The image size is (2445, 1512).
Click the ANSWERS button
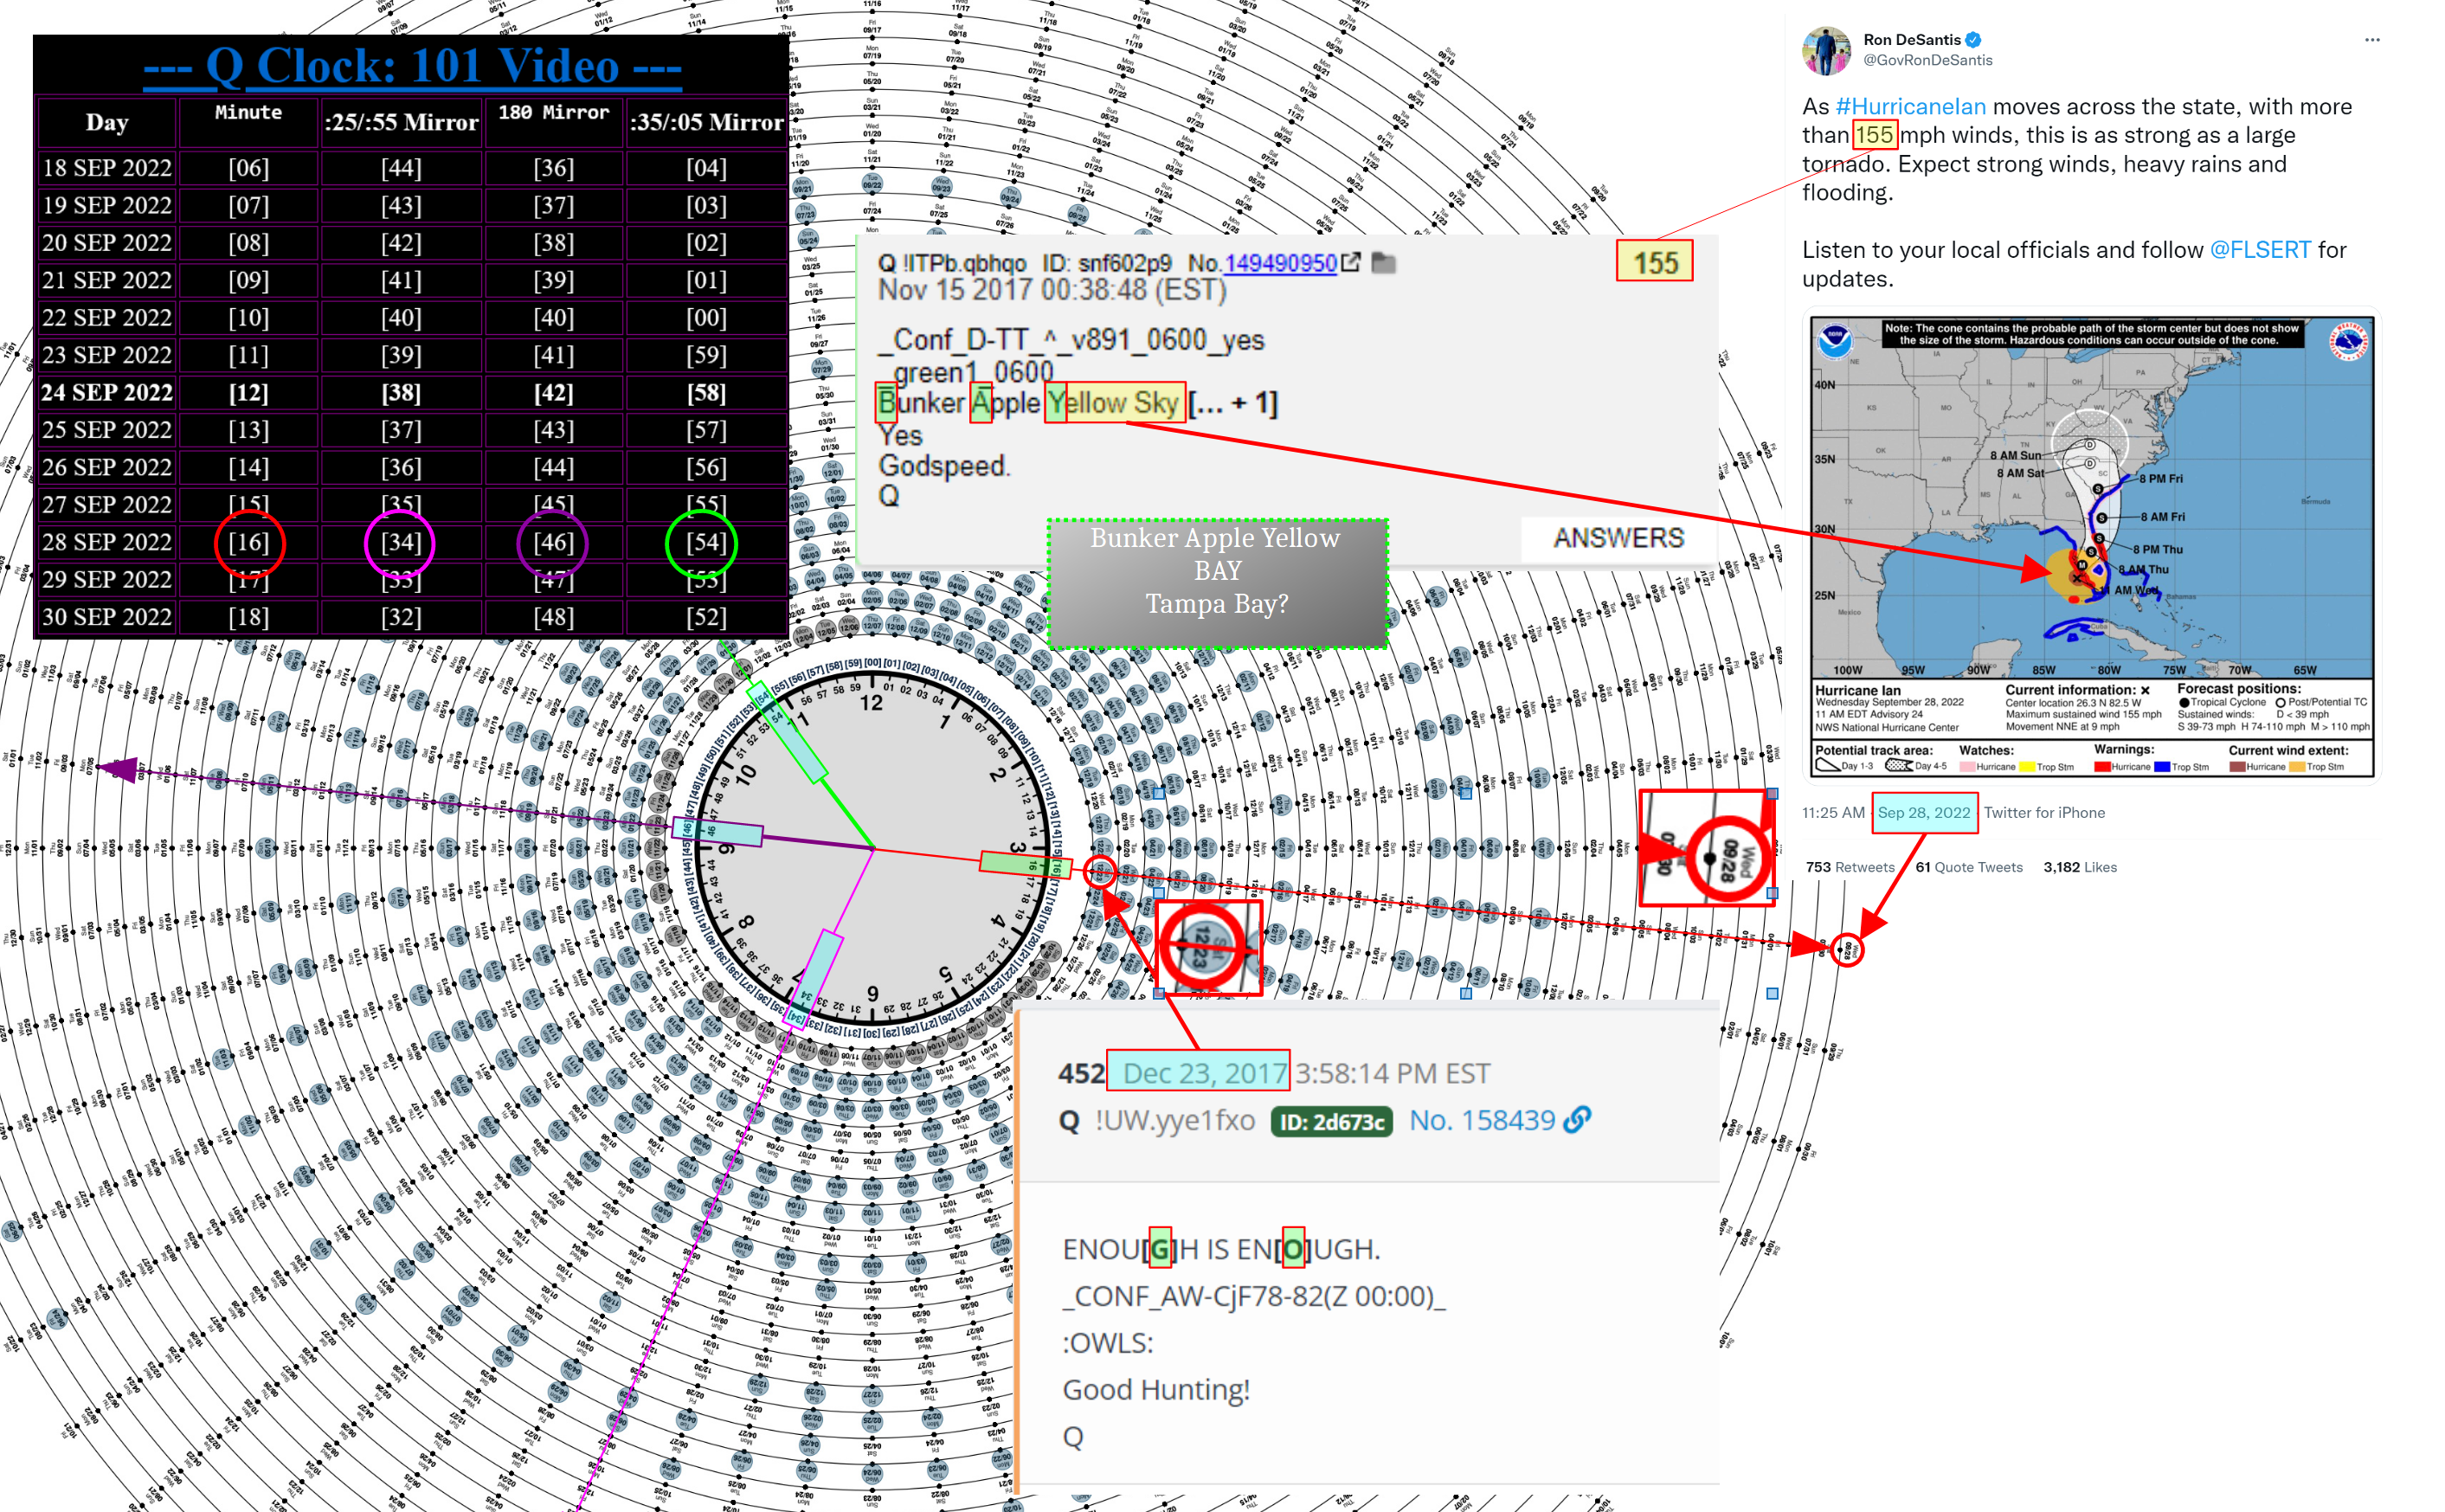[x=1618, y=538]
